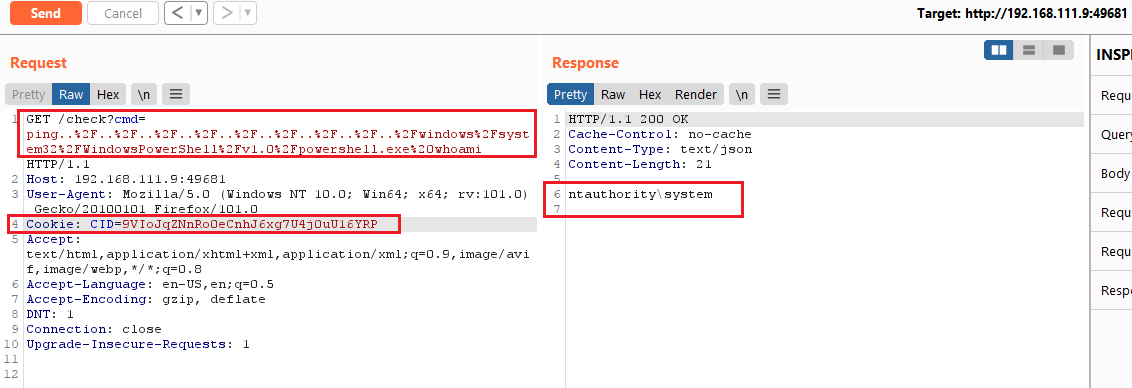Click the Response panel heading
Screen dimensions: 1132x388
(x=585, y=63)
